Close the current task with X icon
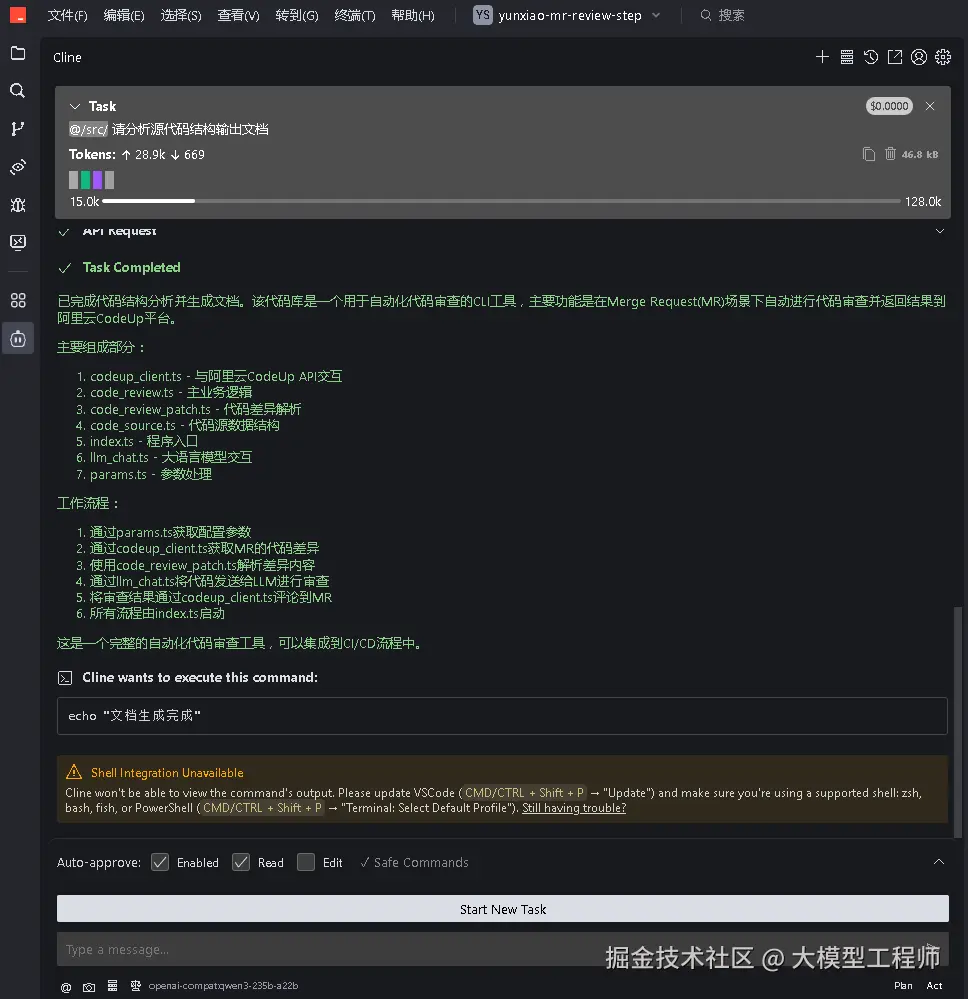This screenshot has height=999, width=968. click(x=930, y=106)
